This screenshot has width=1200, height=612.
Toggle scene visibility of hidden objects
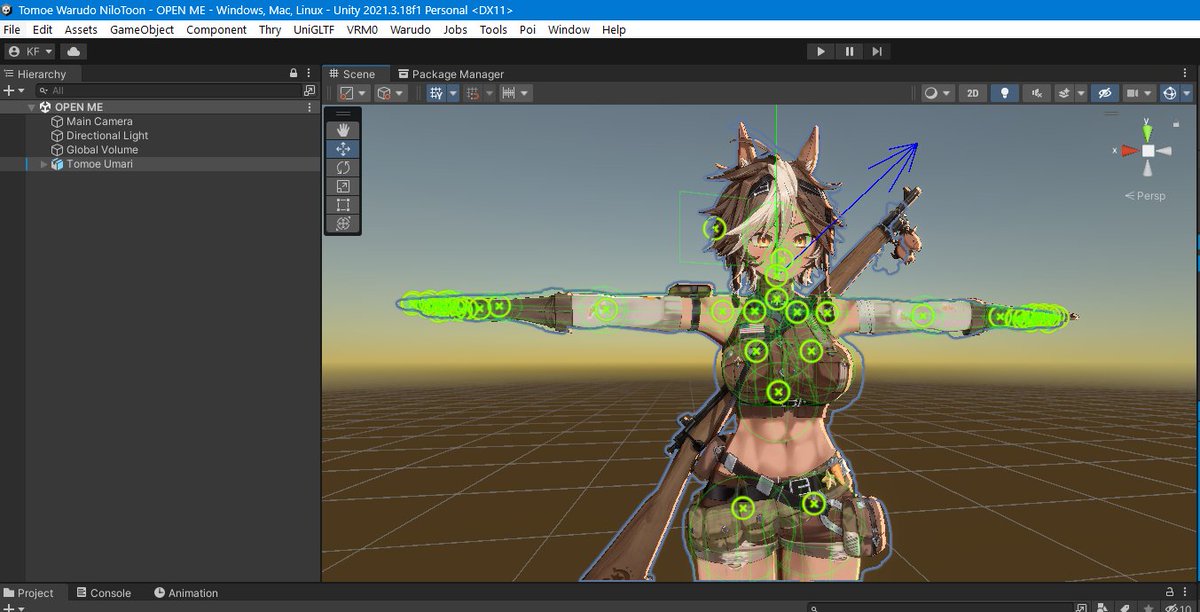[1104, 93]
